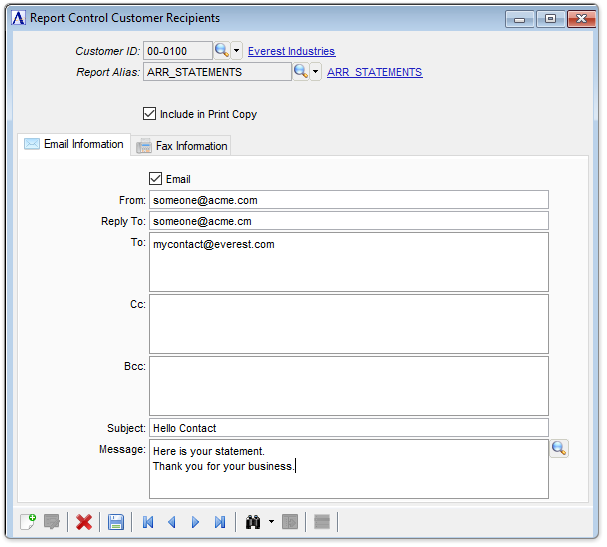Viewport: 607px width, 547px height.
Task: Go to the previous record
Action: (x=172, y=522)
